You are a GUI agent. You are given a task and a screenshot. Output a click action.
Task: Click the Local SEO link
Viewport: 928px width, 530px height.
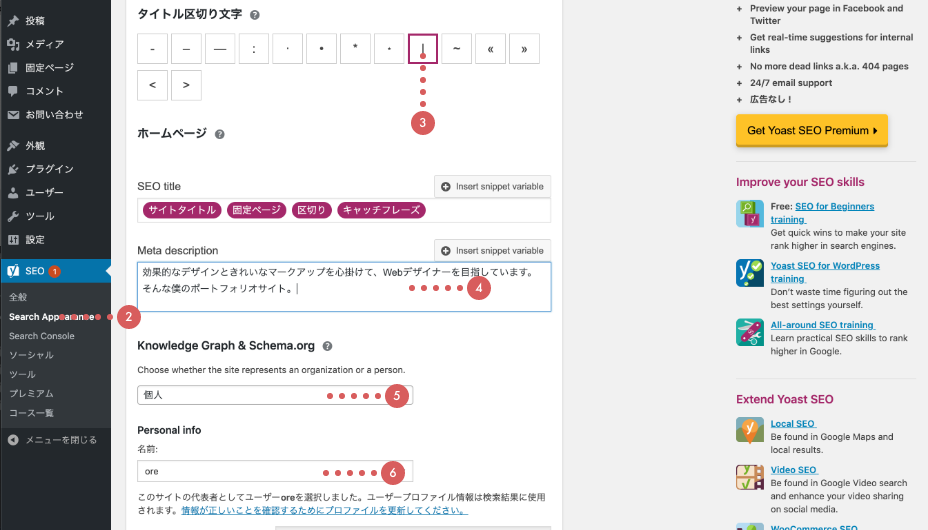click(x=794, y=424)
